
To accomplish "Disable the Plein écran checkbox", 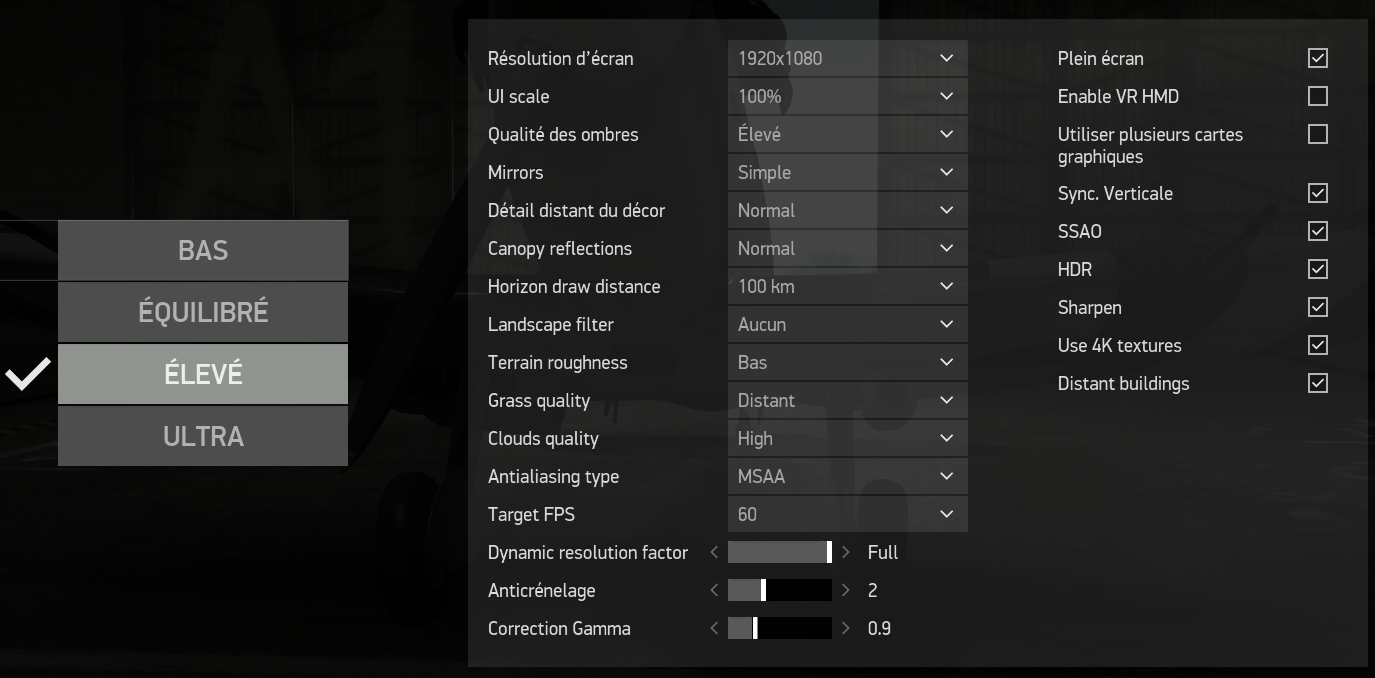I will [x=1318, y=58].
